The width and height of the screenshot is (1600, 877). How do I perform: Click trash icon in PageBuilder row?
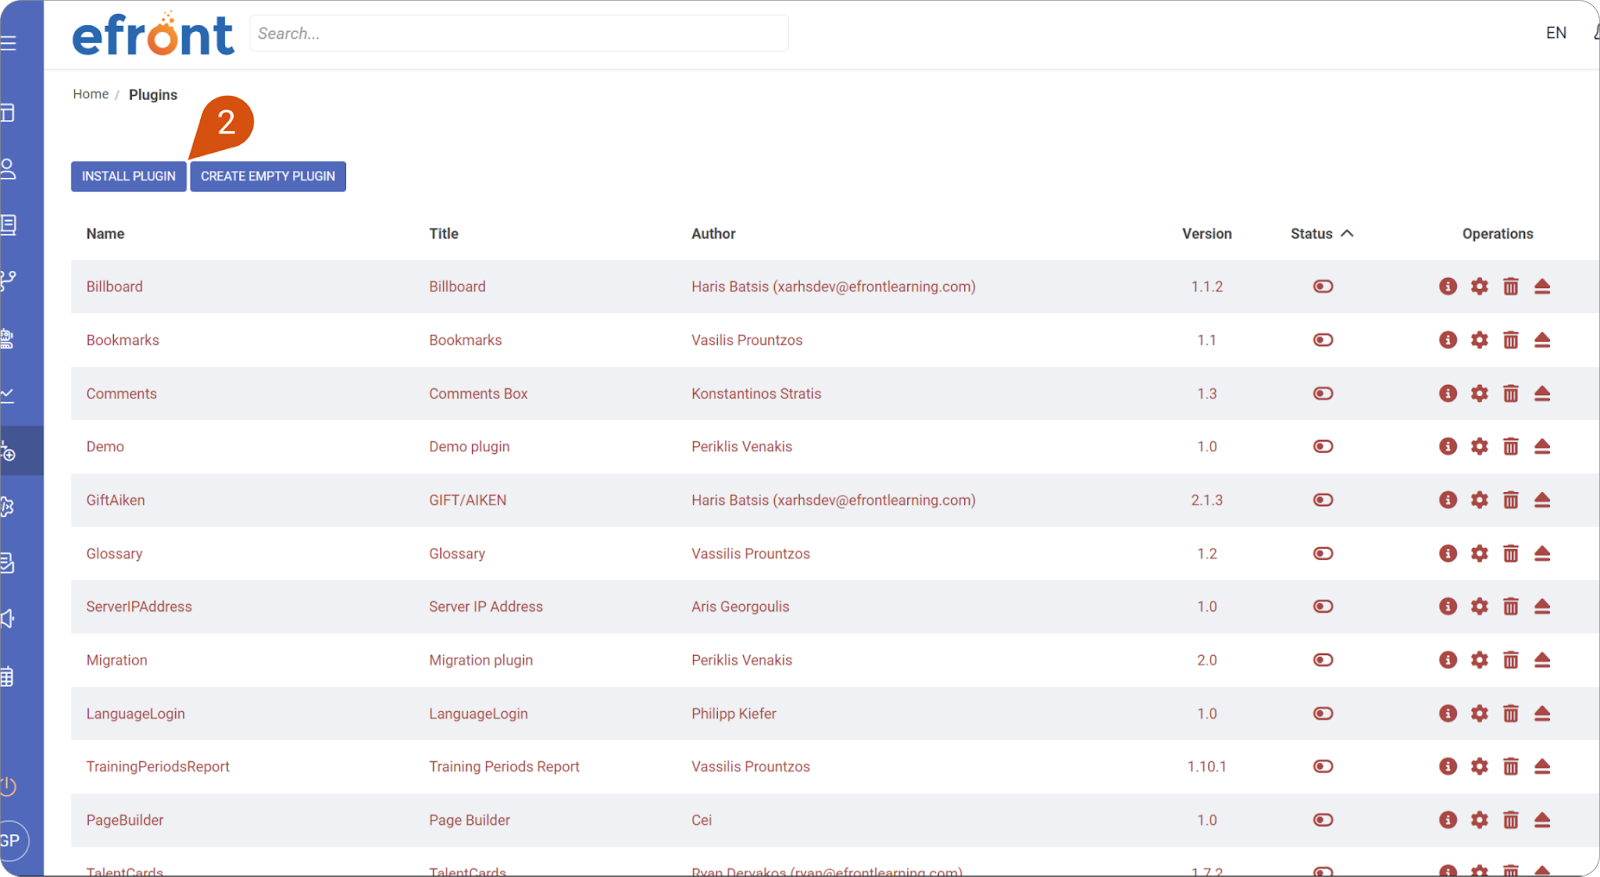point(1511,820)
